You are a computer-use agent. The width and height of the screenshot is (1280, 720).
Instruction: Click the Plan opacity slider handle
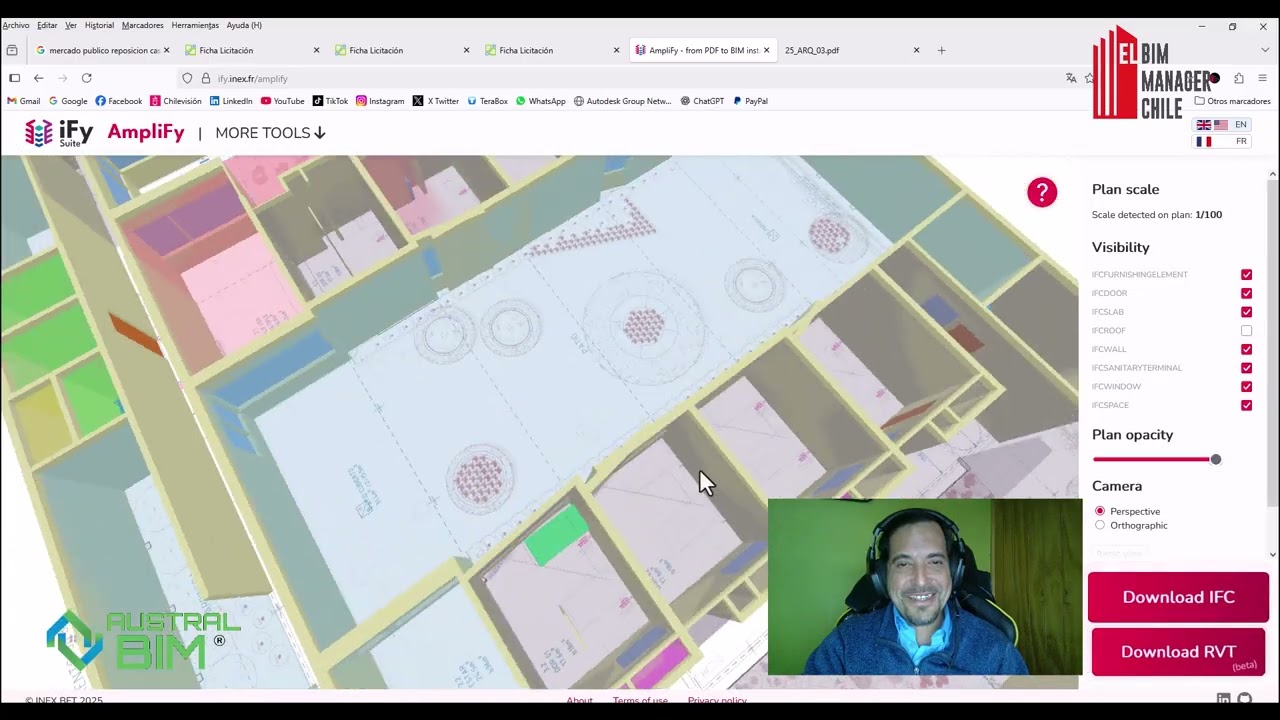(x=1215, y=459)
